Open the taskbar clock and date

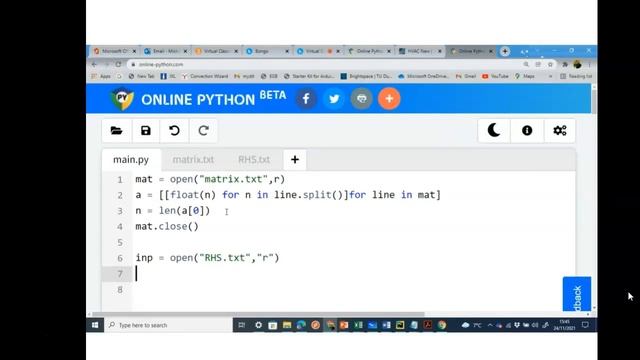(564, 325)
